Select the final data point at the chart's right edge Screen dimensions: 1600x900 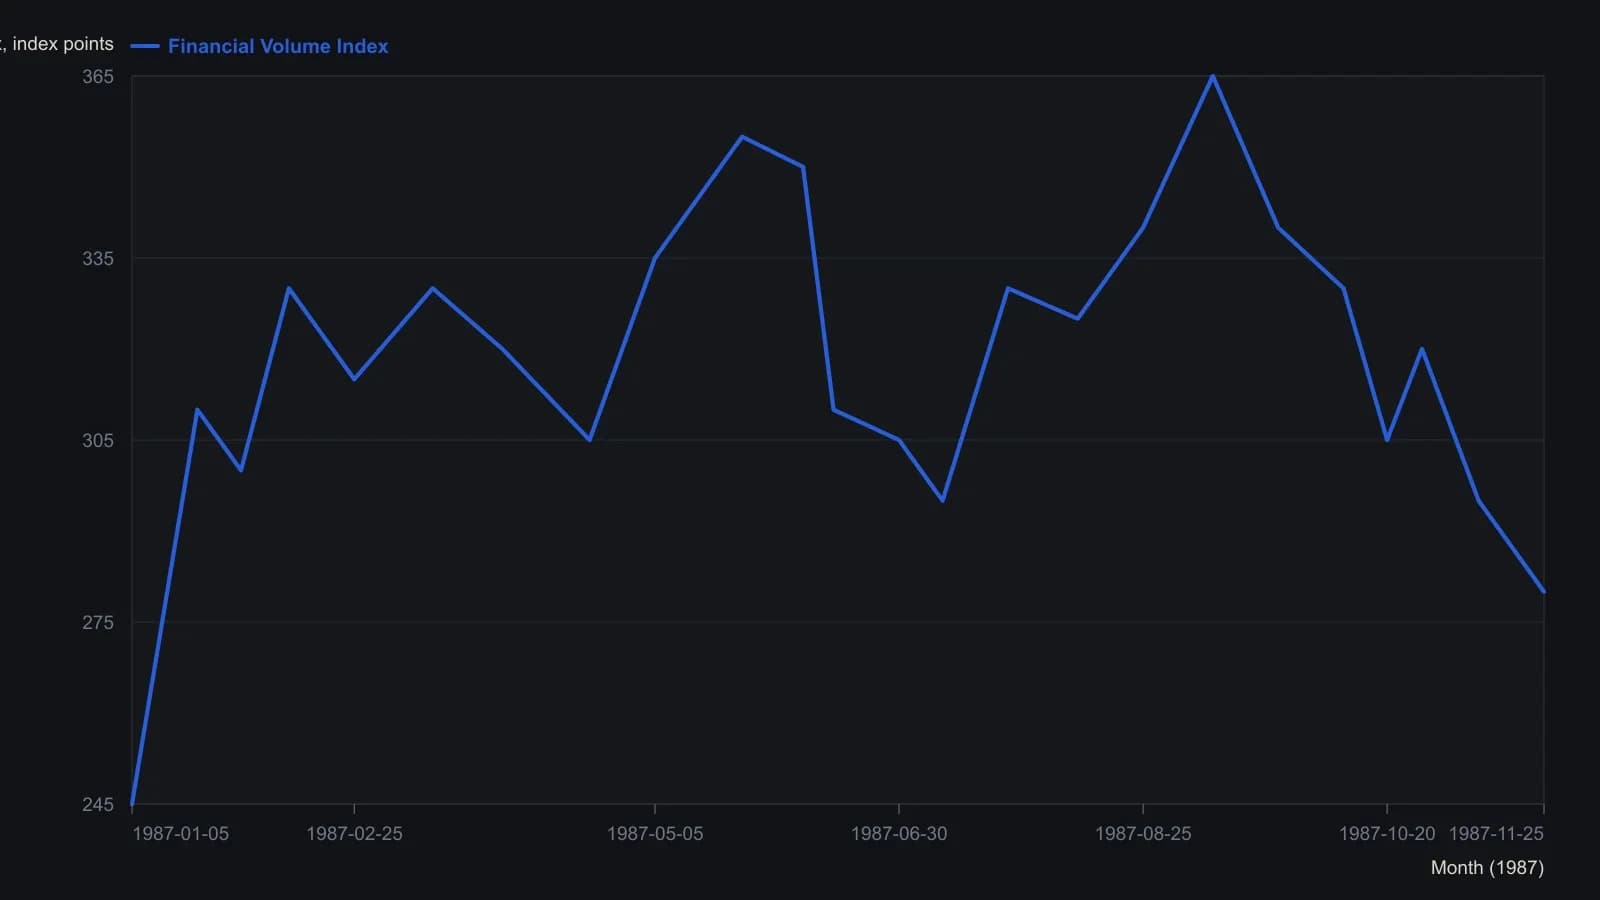point(1544,592)
